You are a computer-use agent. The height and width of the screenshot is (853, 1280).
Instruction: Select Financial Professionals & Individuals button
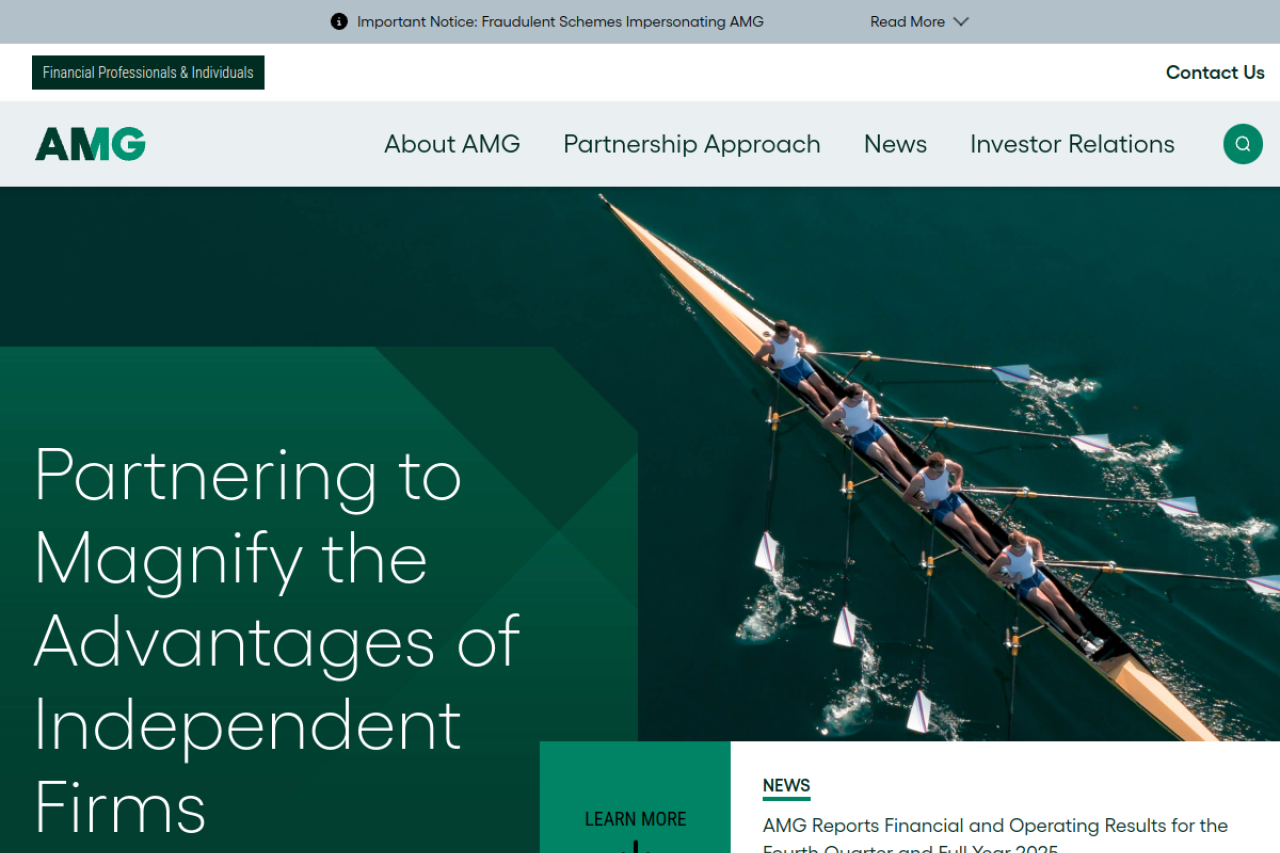point(148,72)
